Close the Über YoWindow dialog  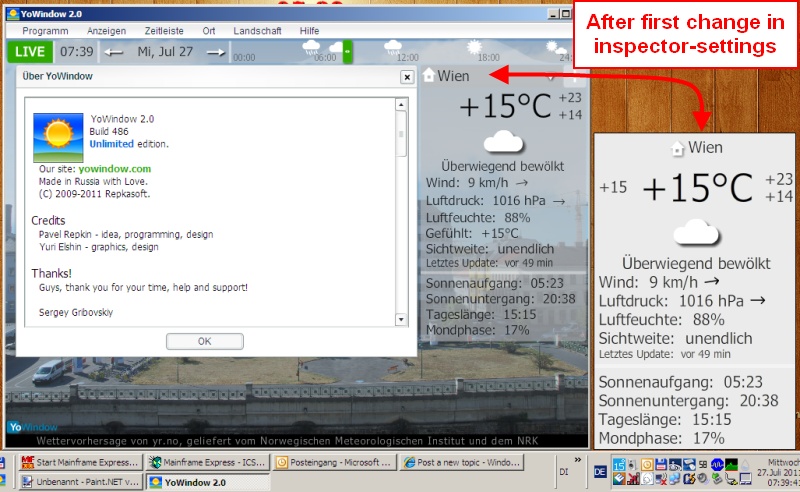[407, 77]
